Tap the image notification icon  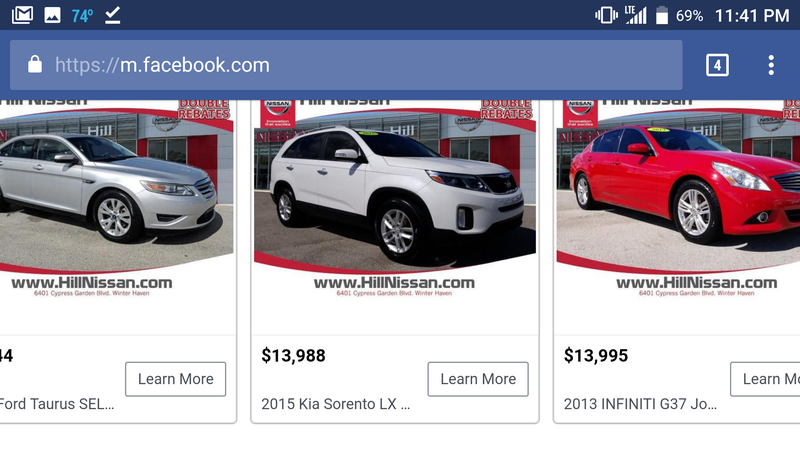pos(52,15)
